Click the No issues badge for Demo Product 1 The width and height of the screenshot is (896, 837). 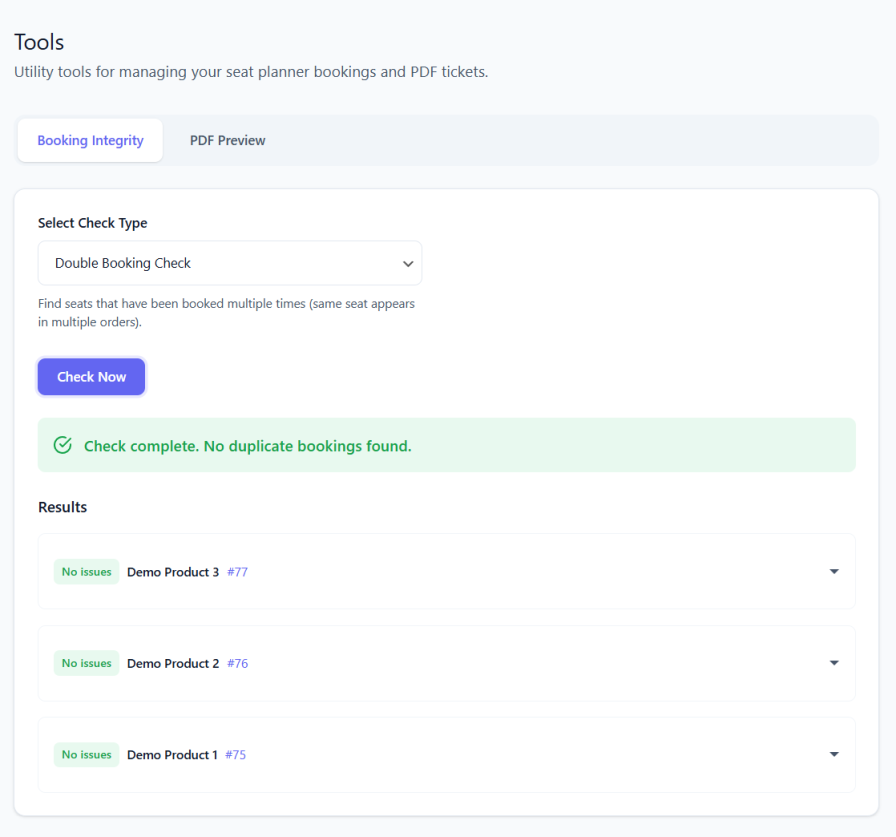pyautogui.click(x=86, y=755)
